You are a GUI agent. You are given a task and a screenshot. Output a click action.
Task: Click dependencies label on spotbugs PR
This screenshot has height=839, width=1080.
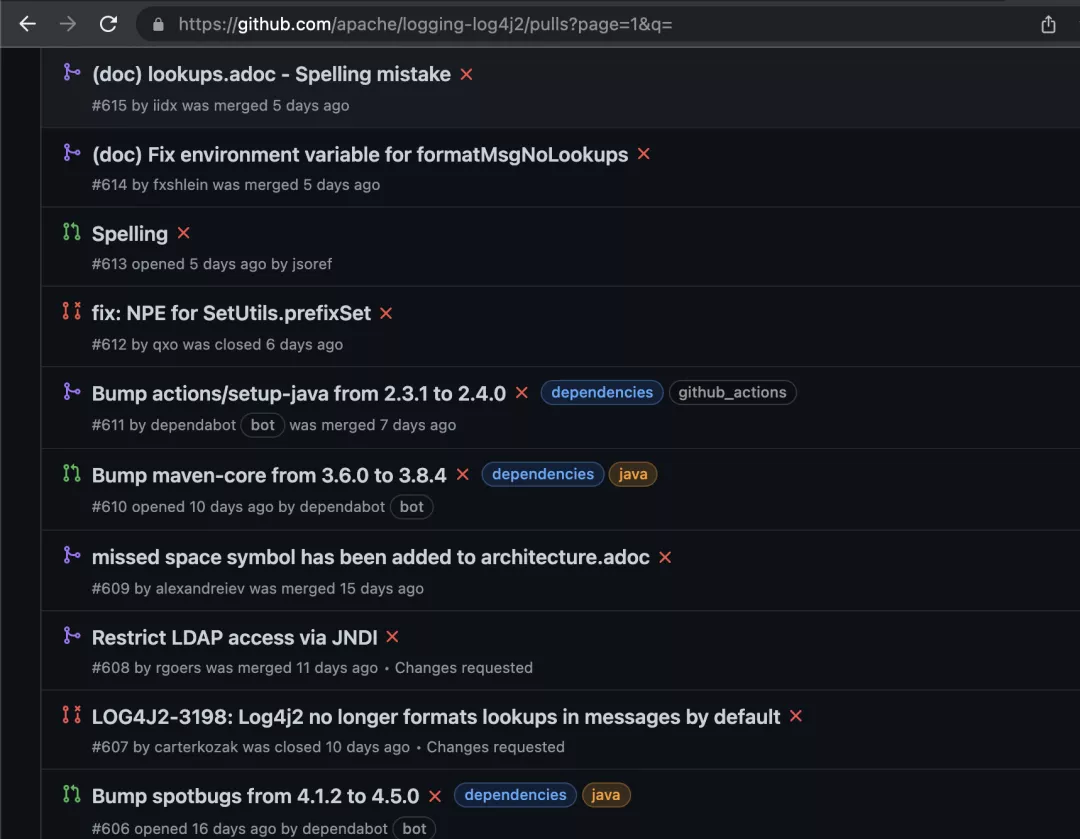pyautogui.click(x=515, y=795)
